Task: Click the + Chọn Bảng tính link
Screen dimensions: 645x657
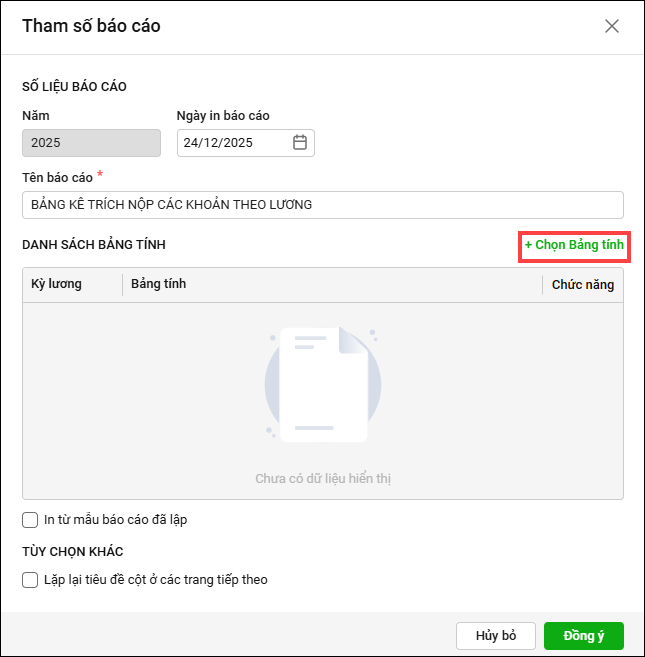Action: tap(574, 245)
